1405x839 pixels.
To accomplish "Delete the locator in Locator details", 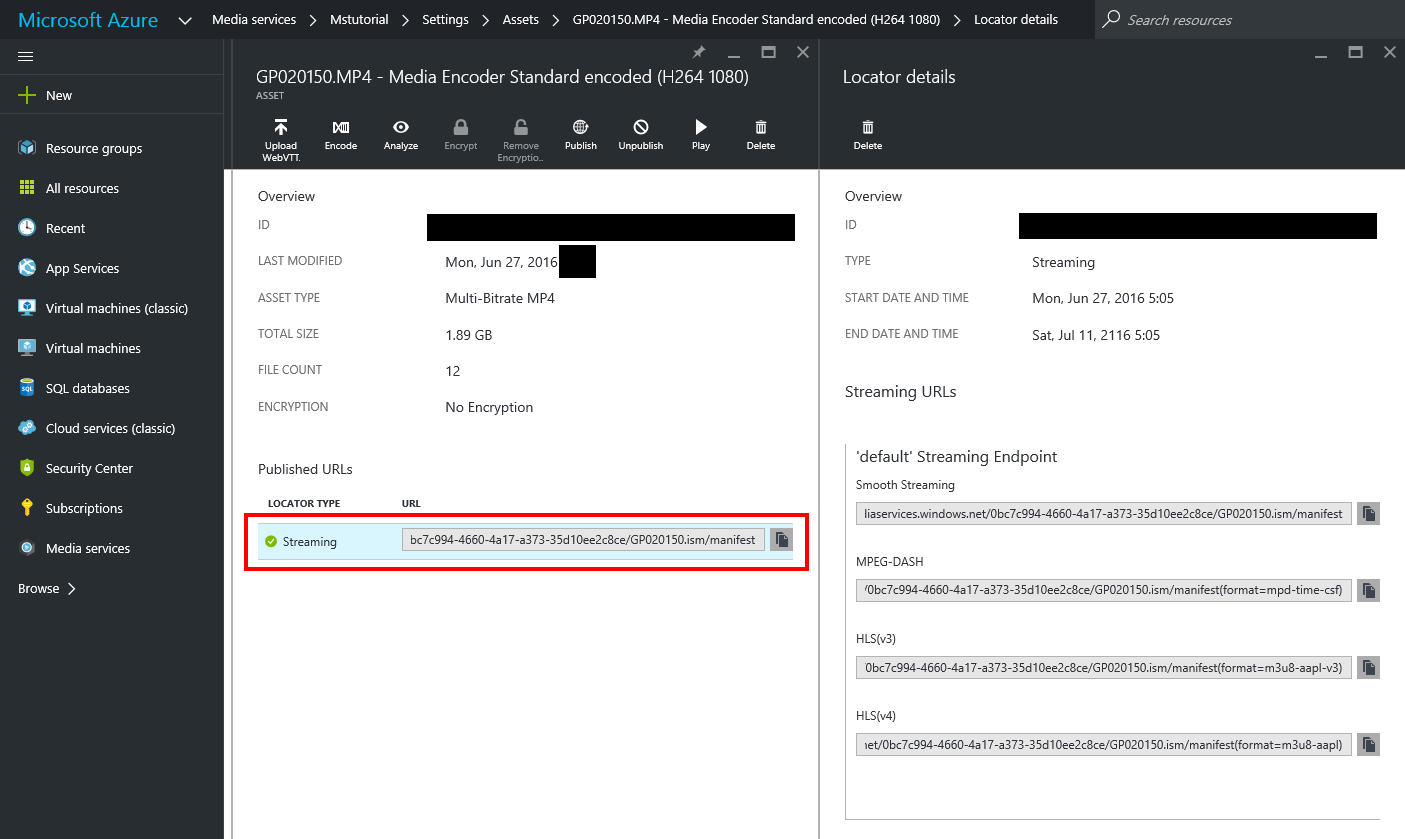I will pyautogui.click(x=868, y=135).
